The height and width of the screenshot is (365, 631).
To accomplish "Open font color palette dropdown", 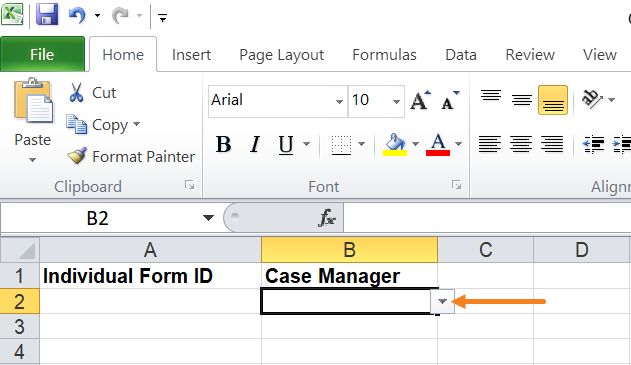I will click(458, 144).
